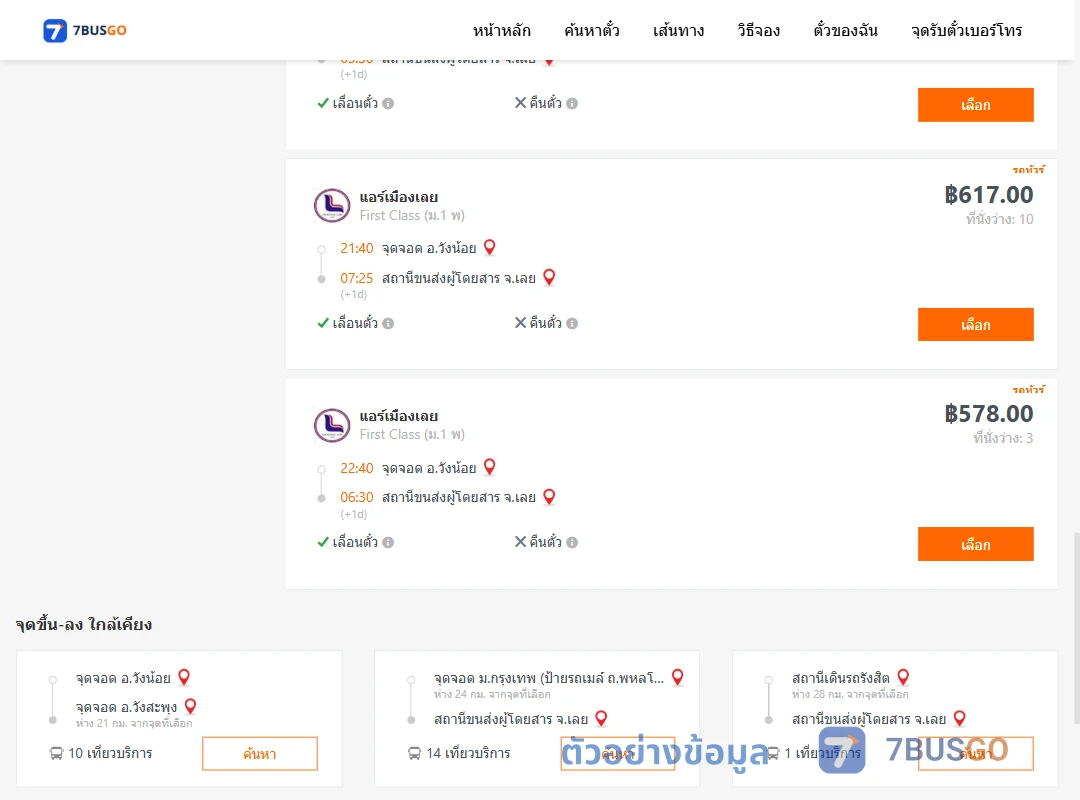The width and height of the screenshot is (1080, 800).
Task: Click the 06:30 arrival time
Action: coord(357,498)
